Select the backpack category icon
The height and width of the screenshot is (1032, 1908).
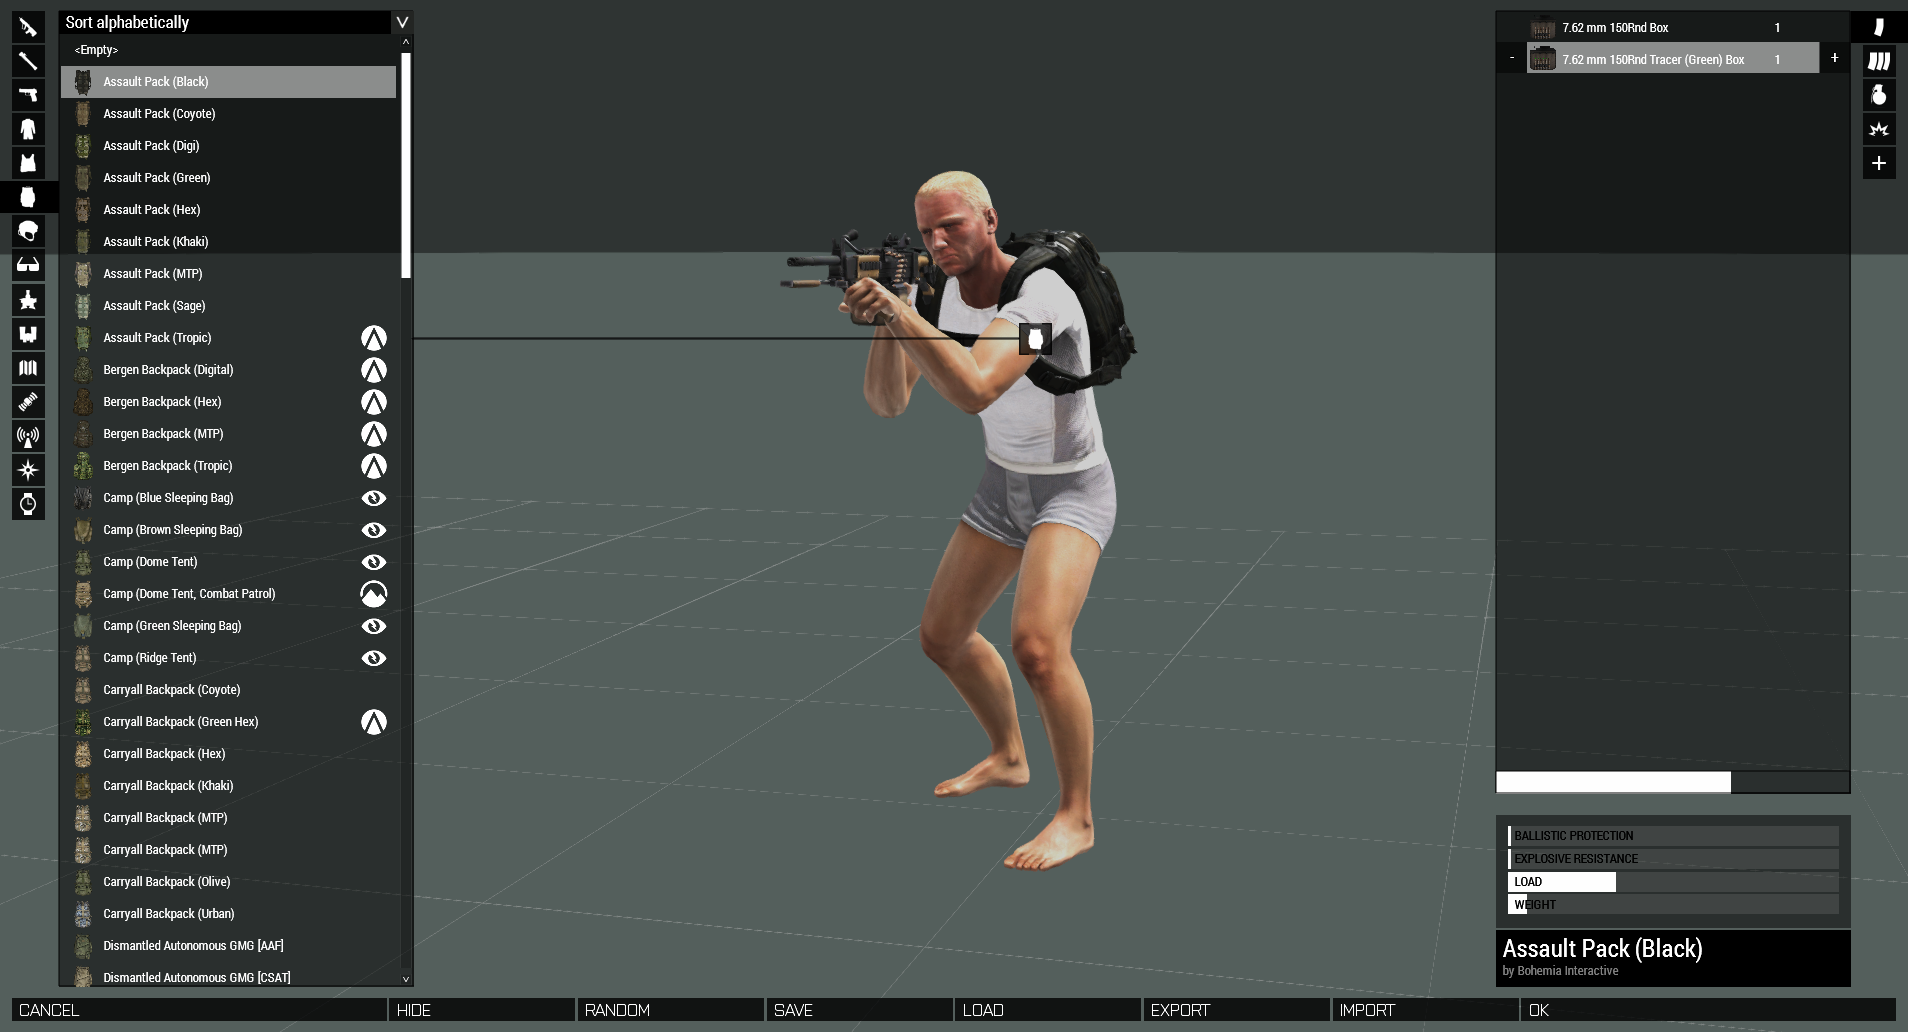pyautogui.click(x=28, y=197)
